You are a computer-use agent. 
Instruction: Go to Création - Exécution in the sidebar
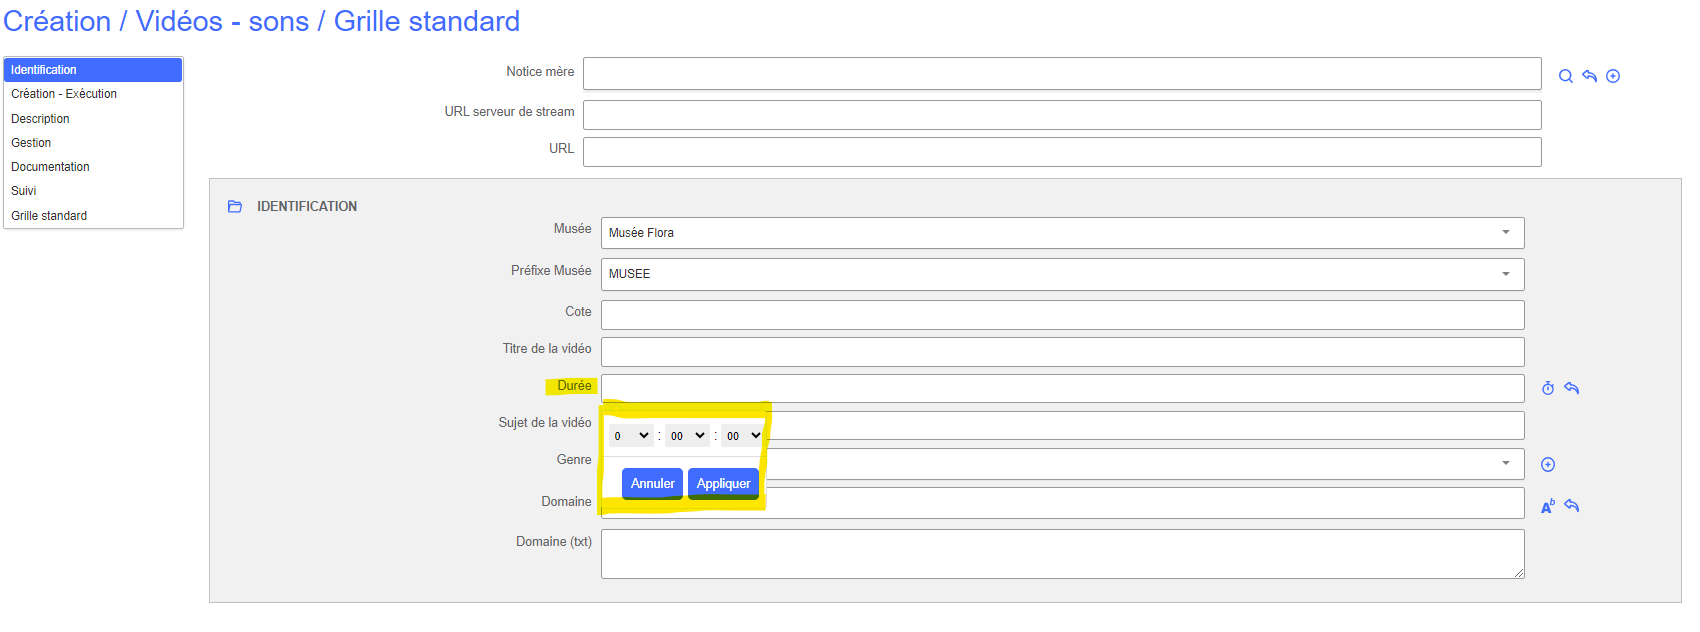(64, 94)
